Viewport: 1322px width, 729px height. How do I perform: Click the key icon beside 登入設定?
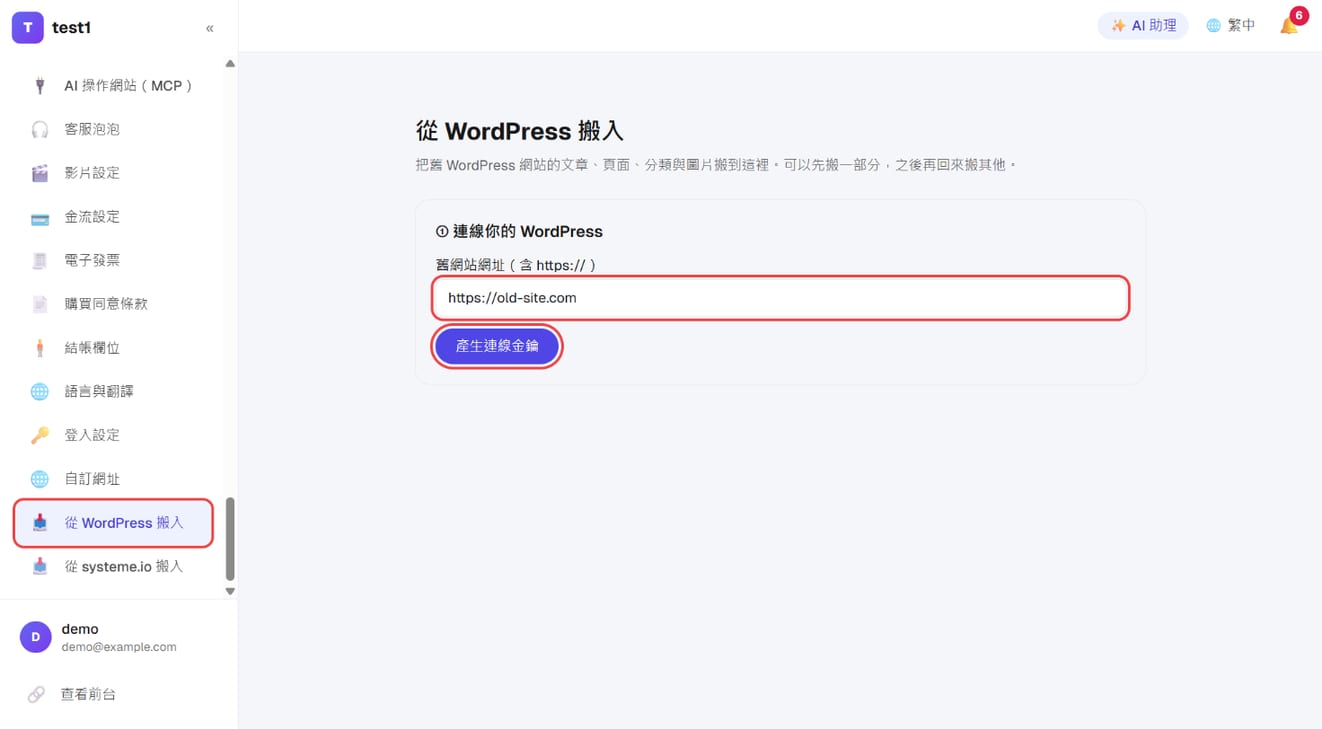pos(40,435)
